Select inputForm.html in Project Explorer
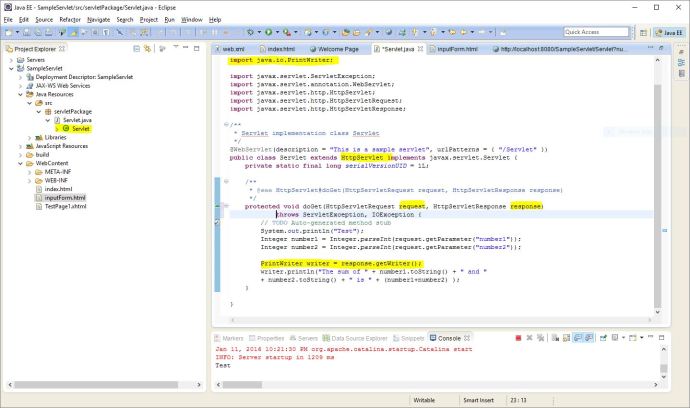 (x=65, y=198)
